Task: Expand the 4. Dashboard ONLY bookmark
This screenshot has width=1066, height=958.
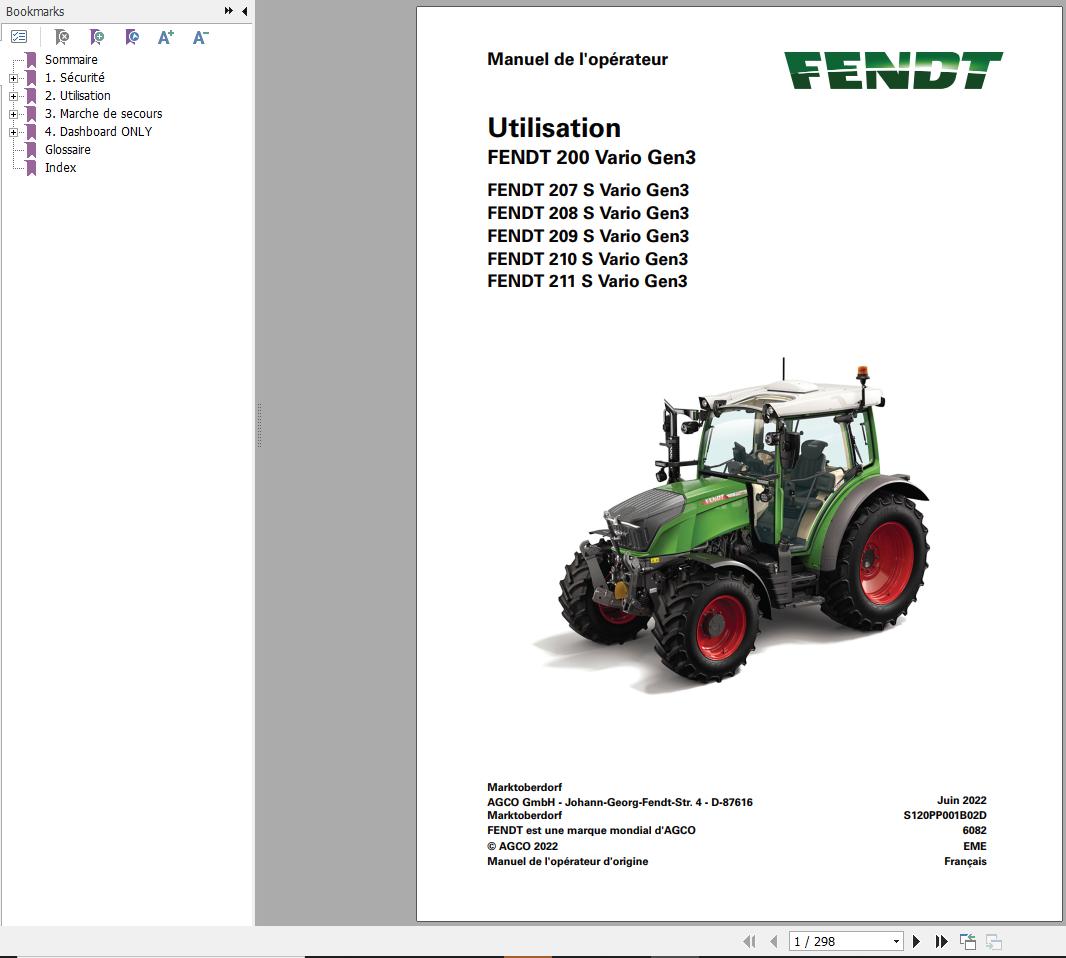Action: [x=14, y=132]
